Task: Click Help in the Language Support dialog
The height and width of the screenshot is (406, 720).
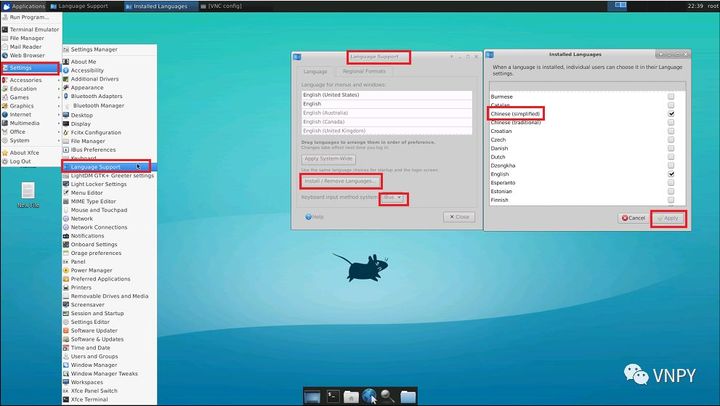Action: [315, 217]
